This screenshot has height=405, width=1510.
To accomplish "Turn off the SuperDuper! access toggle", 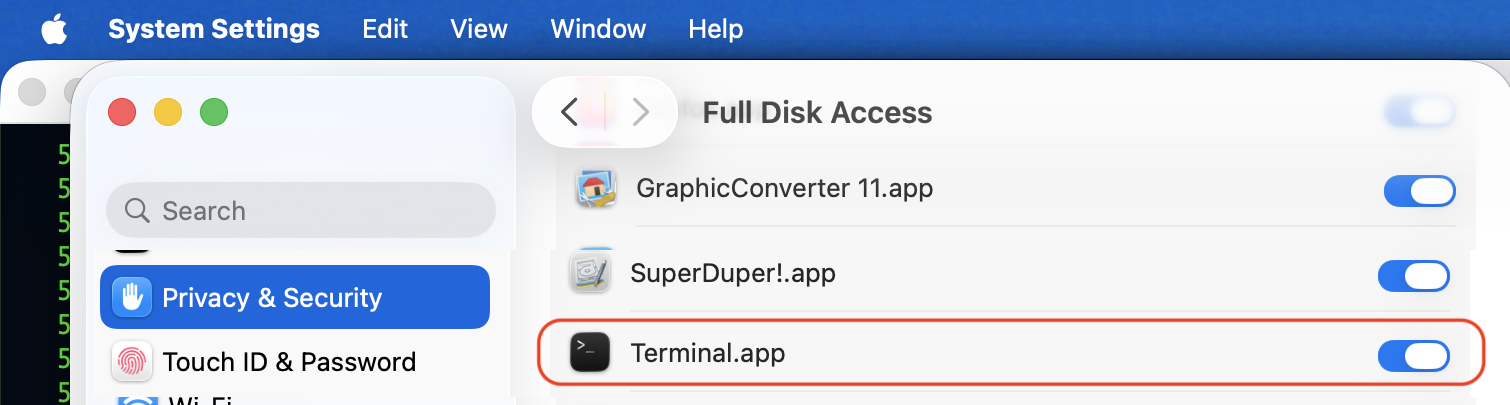I will click(1413, 275).
